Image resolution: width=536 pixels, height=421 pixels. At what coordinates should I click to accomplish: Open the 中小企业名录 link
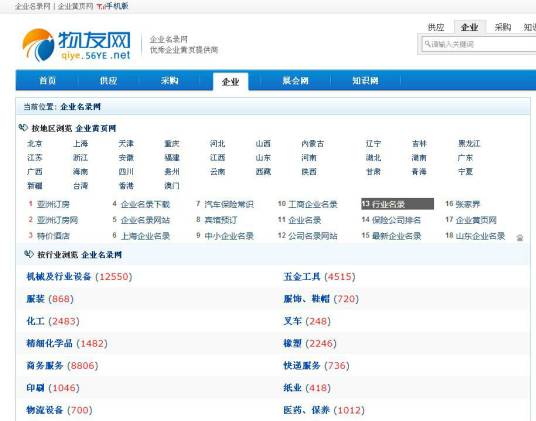click(229, 236)
